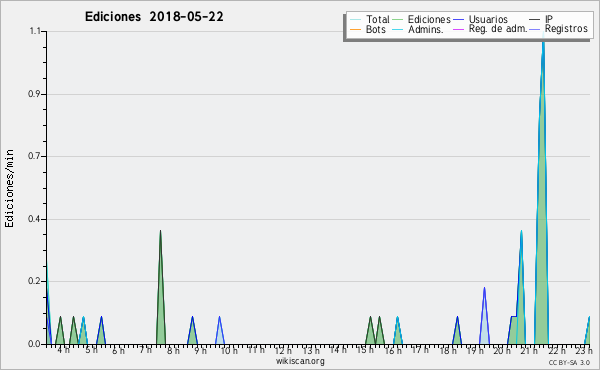Image resolution: width=600 pixels, height=370 pixels.
Task: Click the '21 h' x-axis label
Action: [530, 350]
